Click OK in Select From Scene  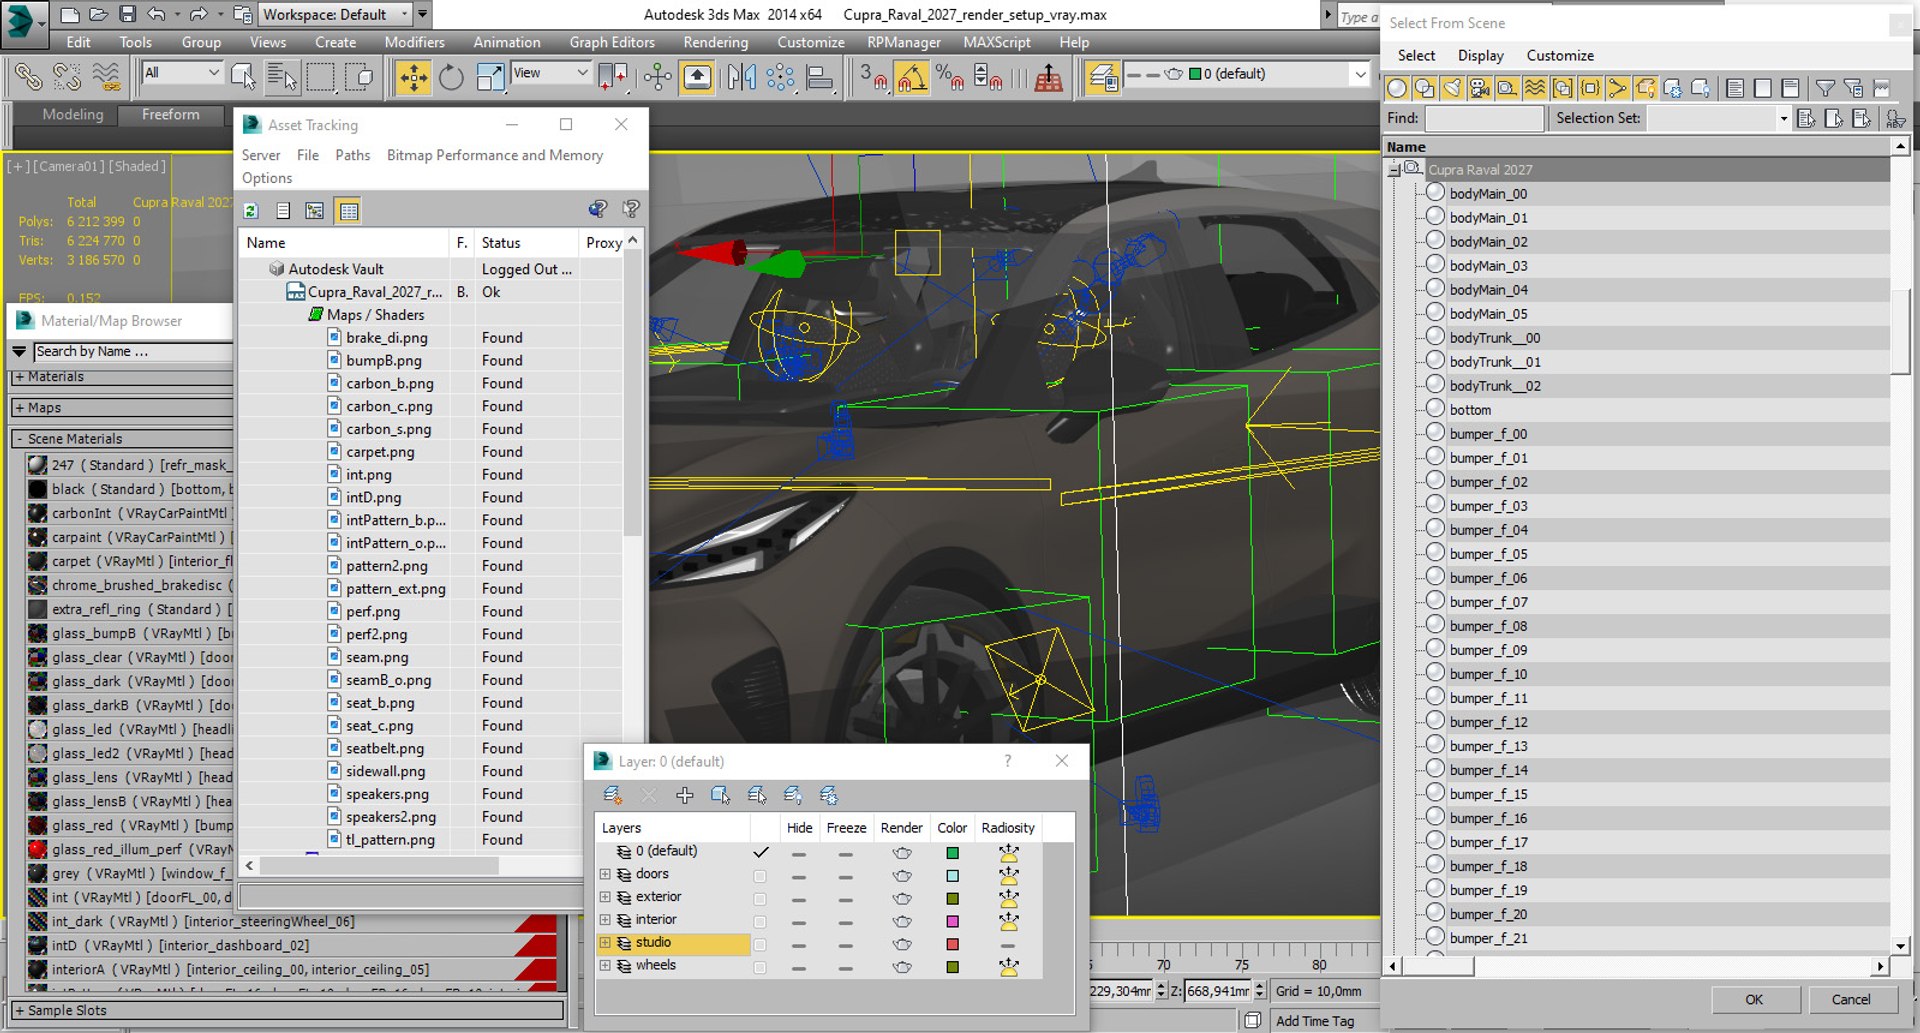pos(1754,999)
